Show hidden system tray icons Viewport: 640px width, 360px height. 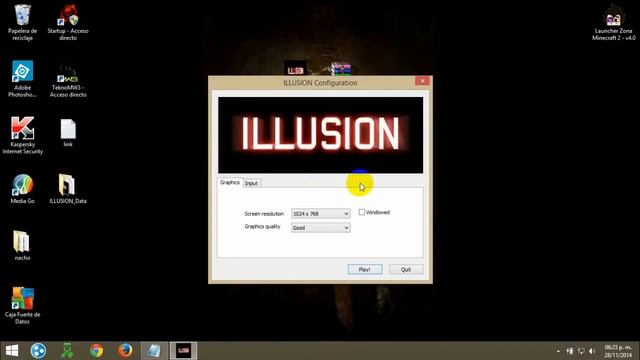tap(558, 351)
